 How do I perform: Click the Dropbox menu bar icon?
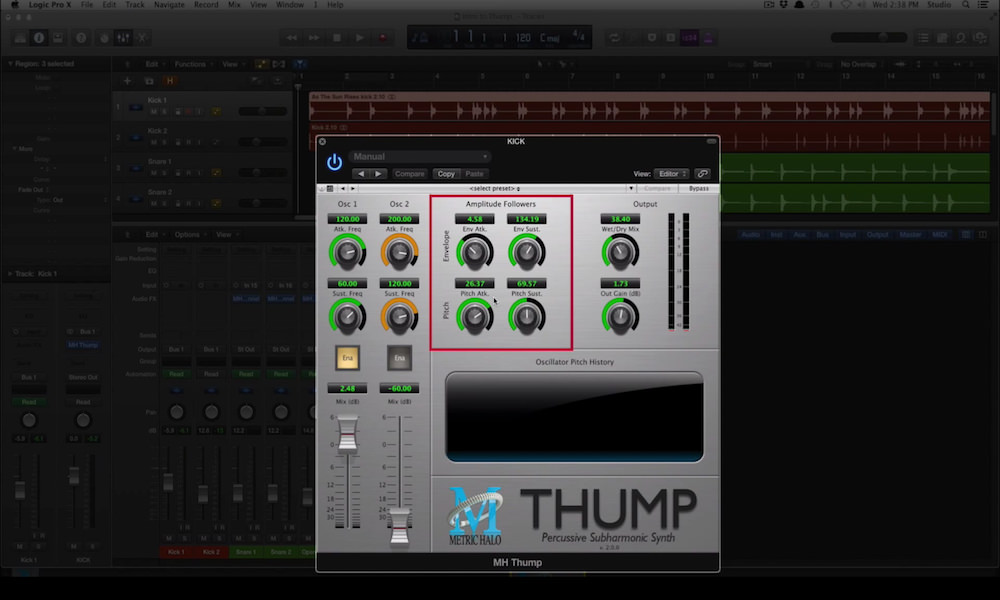tap(784, 4)
